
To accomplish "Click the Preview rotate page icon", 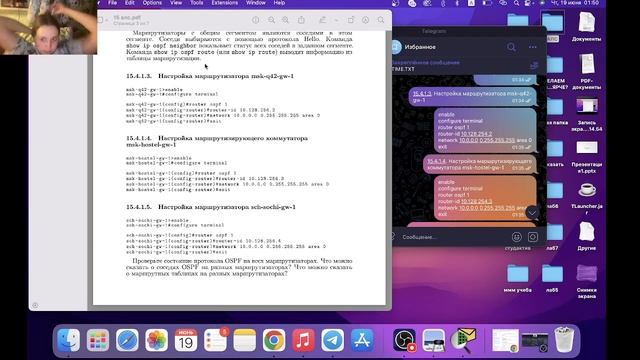I will point(351,20).
